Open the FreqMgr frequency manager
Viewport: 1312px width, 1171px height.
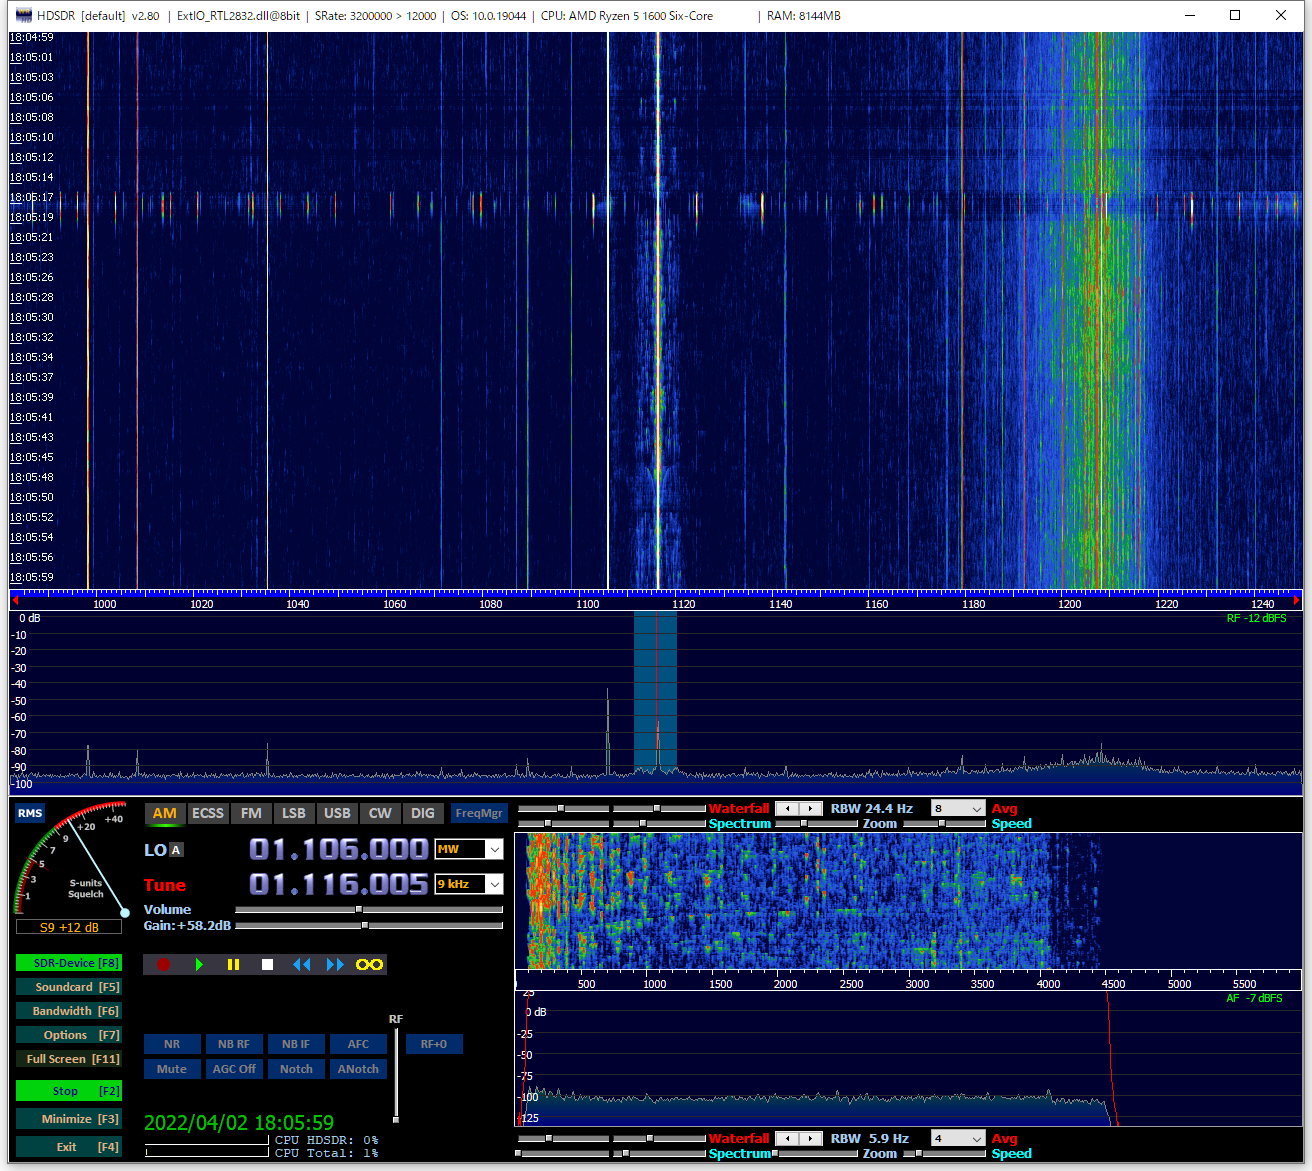pyautogui.click(x=479, y=813)
